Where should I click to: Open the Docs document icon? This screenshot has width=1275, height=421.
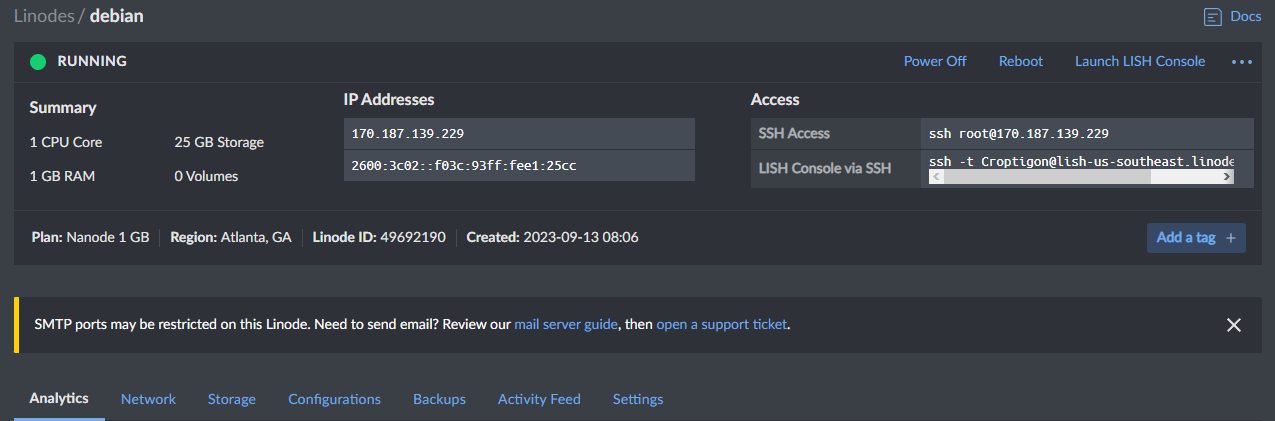coord(1213,16)
